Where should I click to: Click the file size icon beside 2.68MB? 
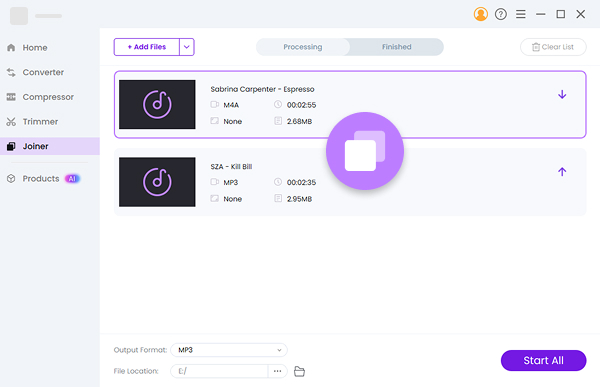point(278,121)
